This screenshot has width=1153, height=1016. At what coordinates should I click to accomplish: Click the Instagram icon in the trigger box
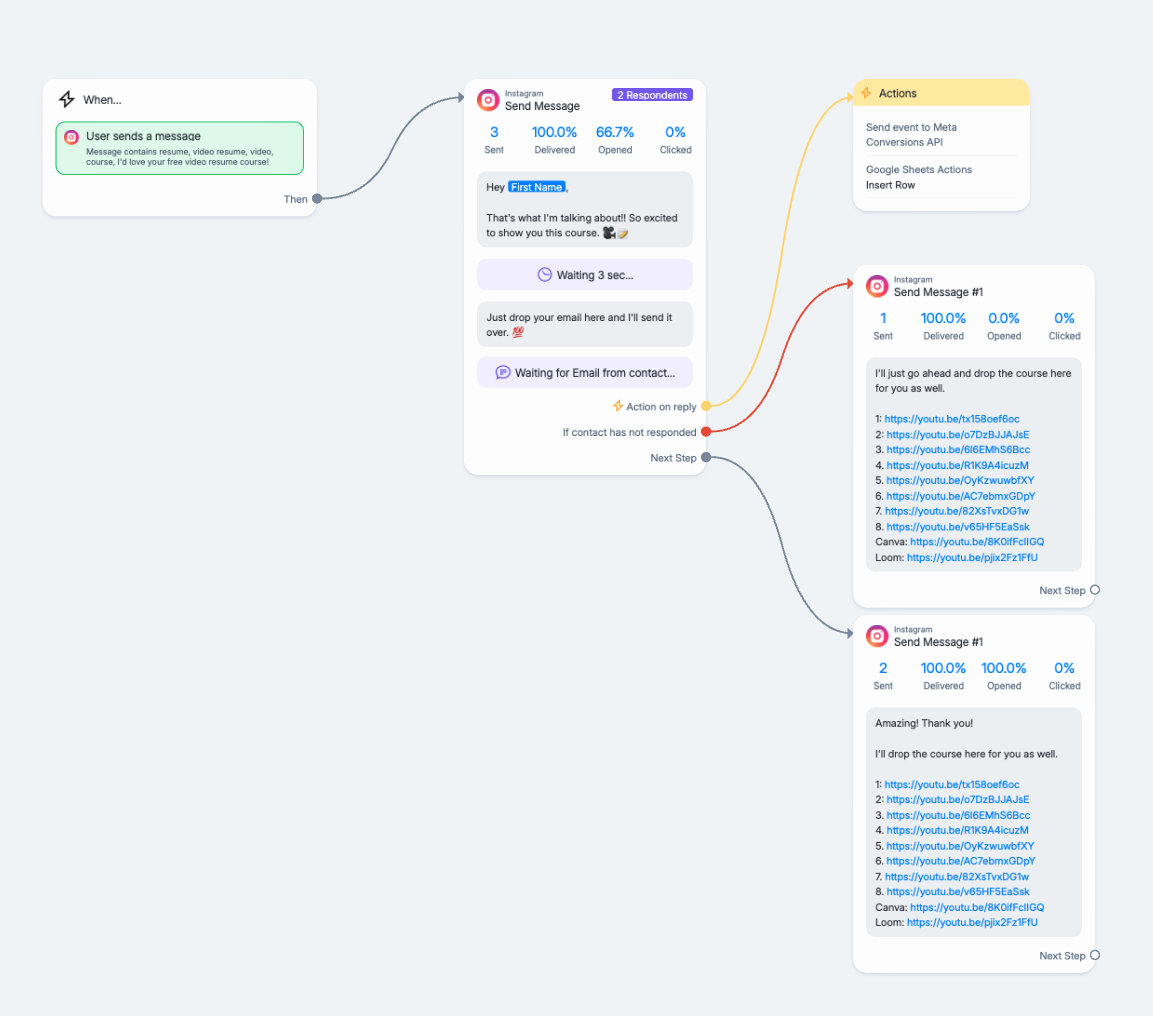pyautogui.click(x=72, y=138)
